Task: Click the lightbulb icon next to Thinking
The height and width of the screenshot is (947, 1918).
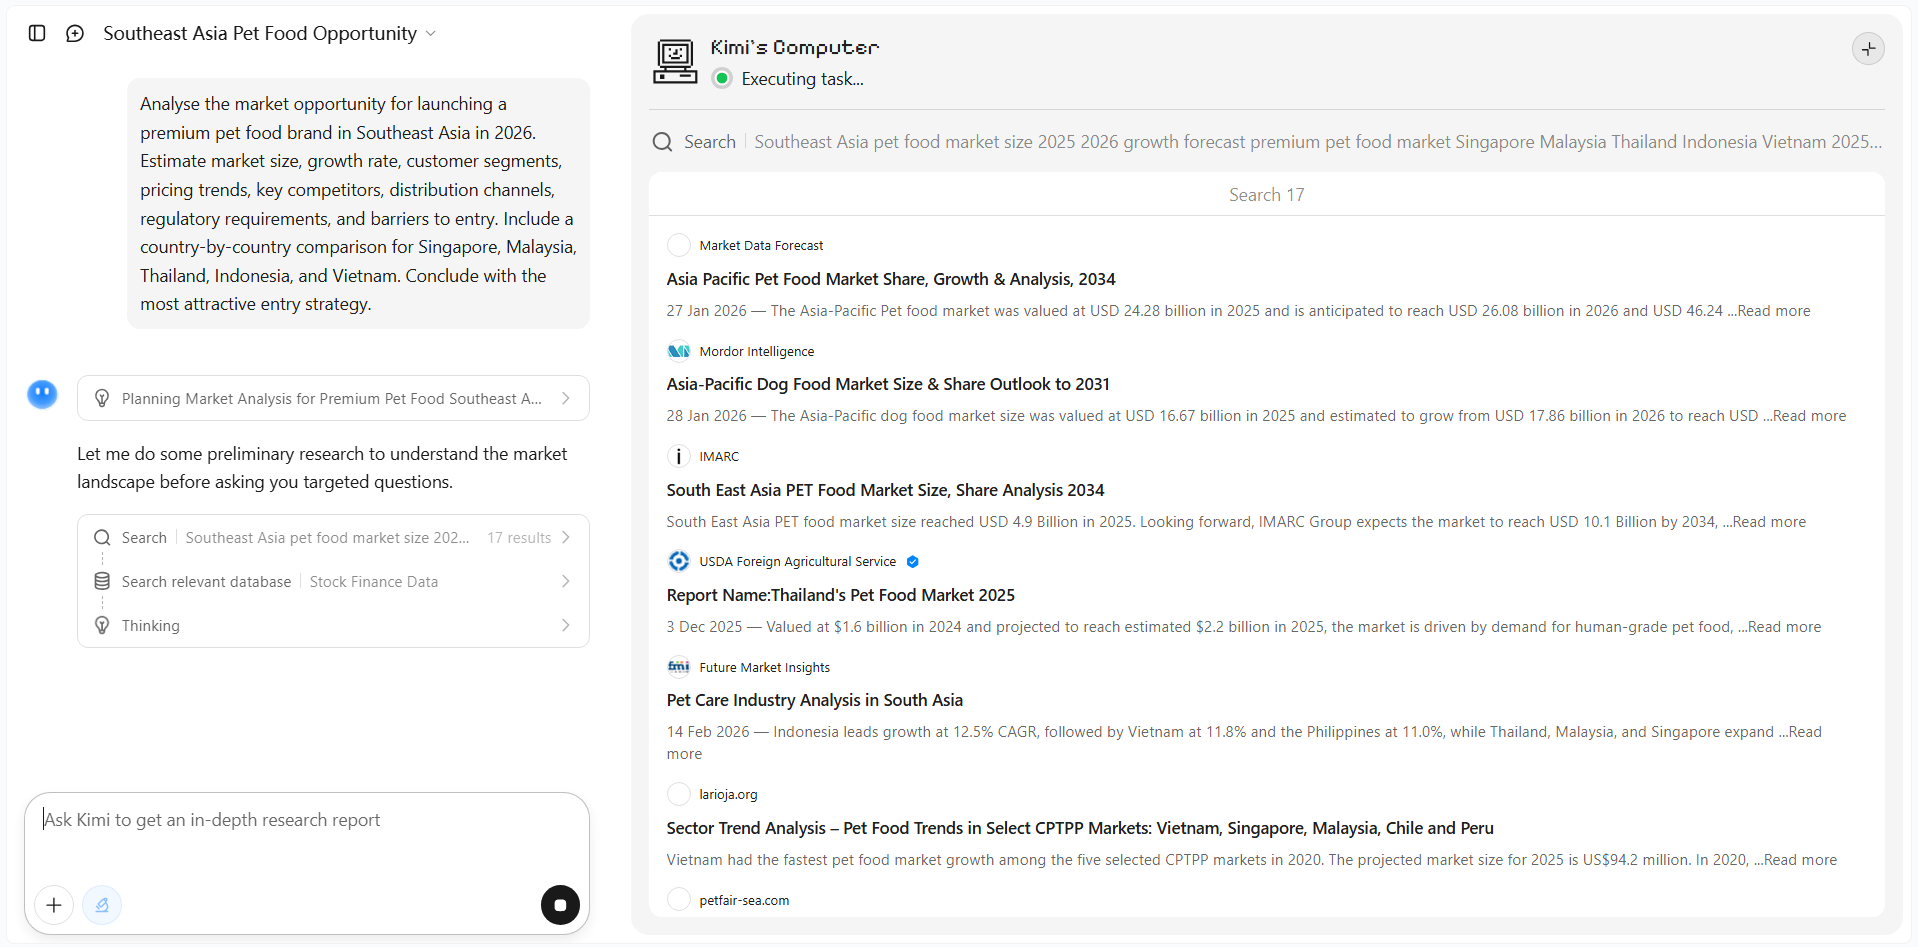Action: 102,625
